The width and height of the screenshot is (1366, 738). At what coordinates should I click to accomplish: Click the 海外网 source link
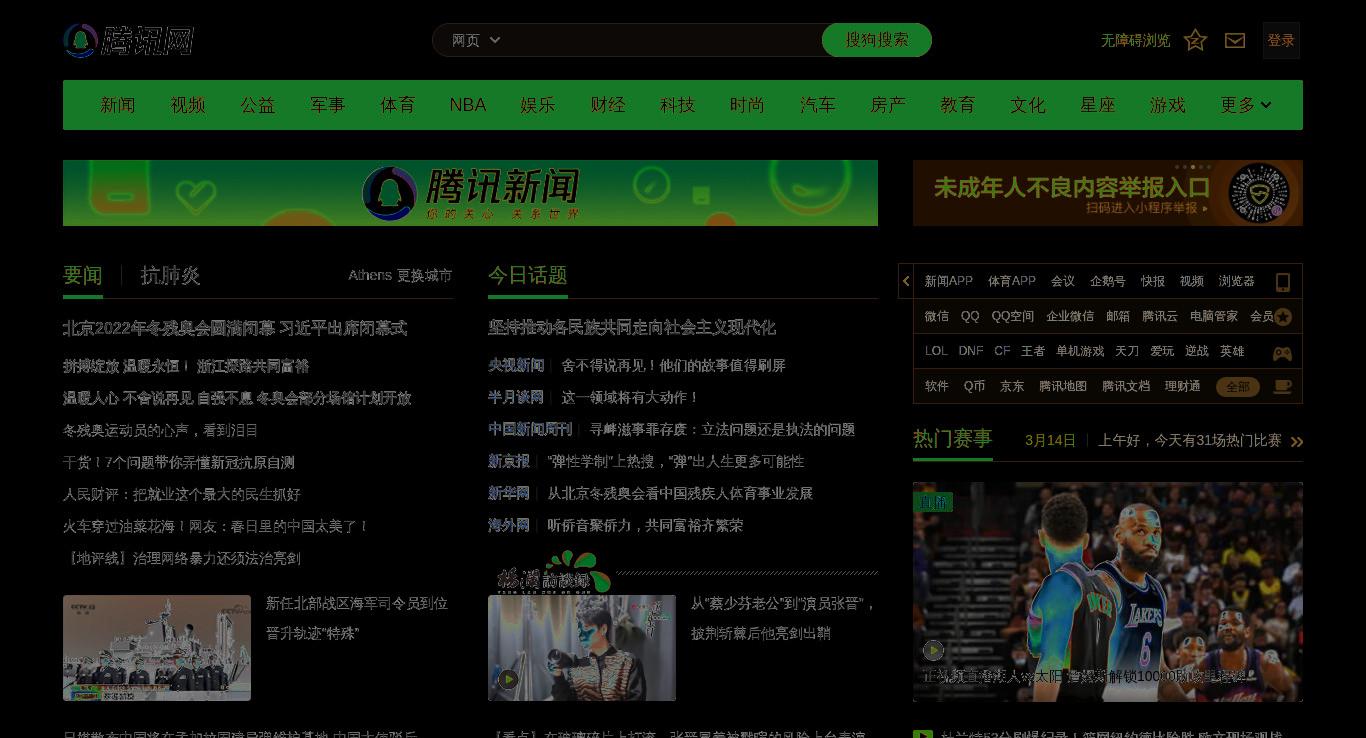(509, 525)
